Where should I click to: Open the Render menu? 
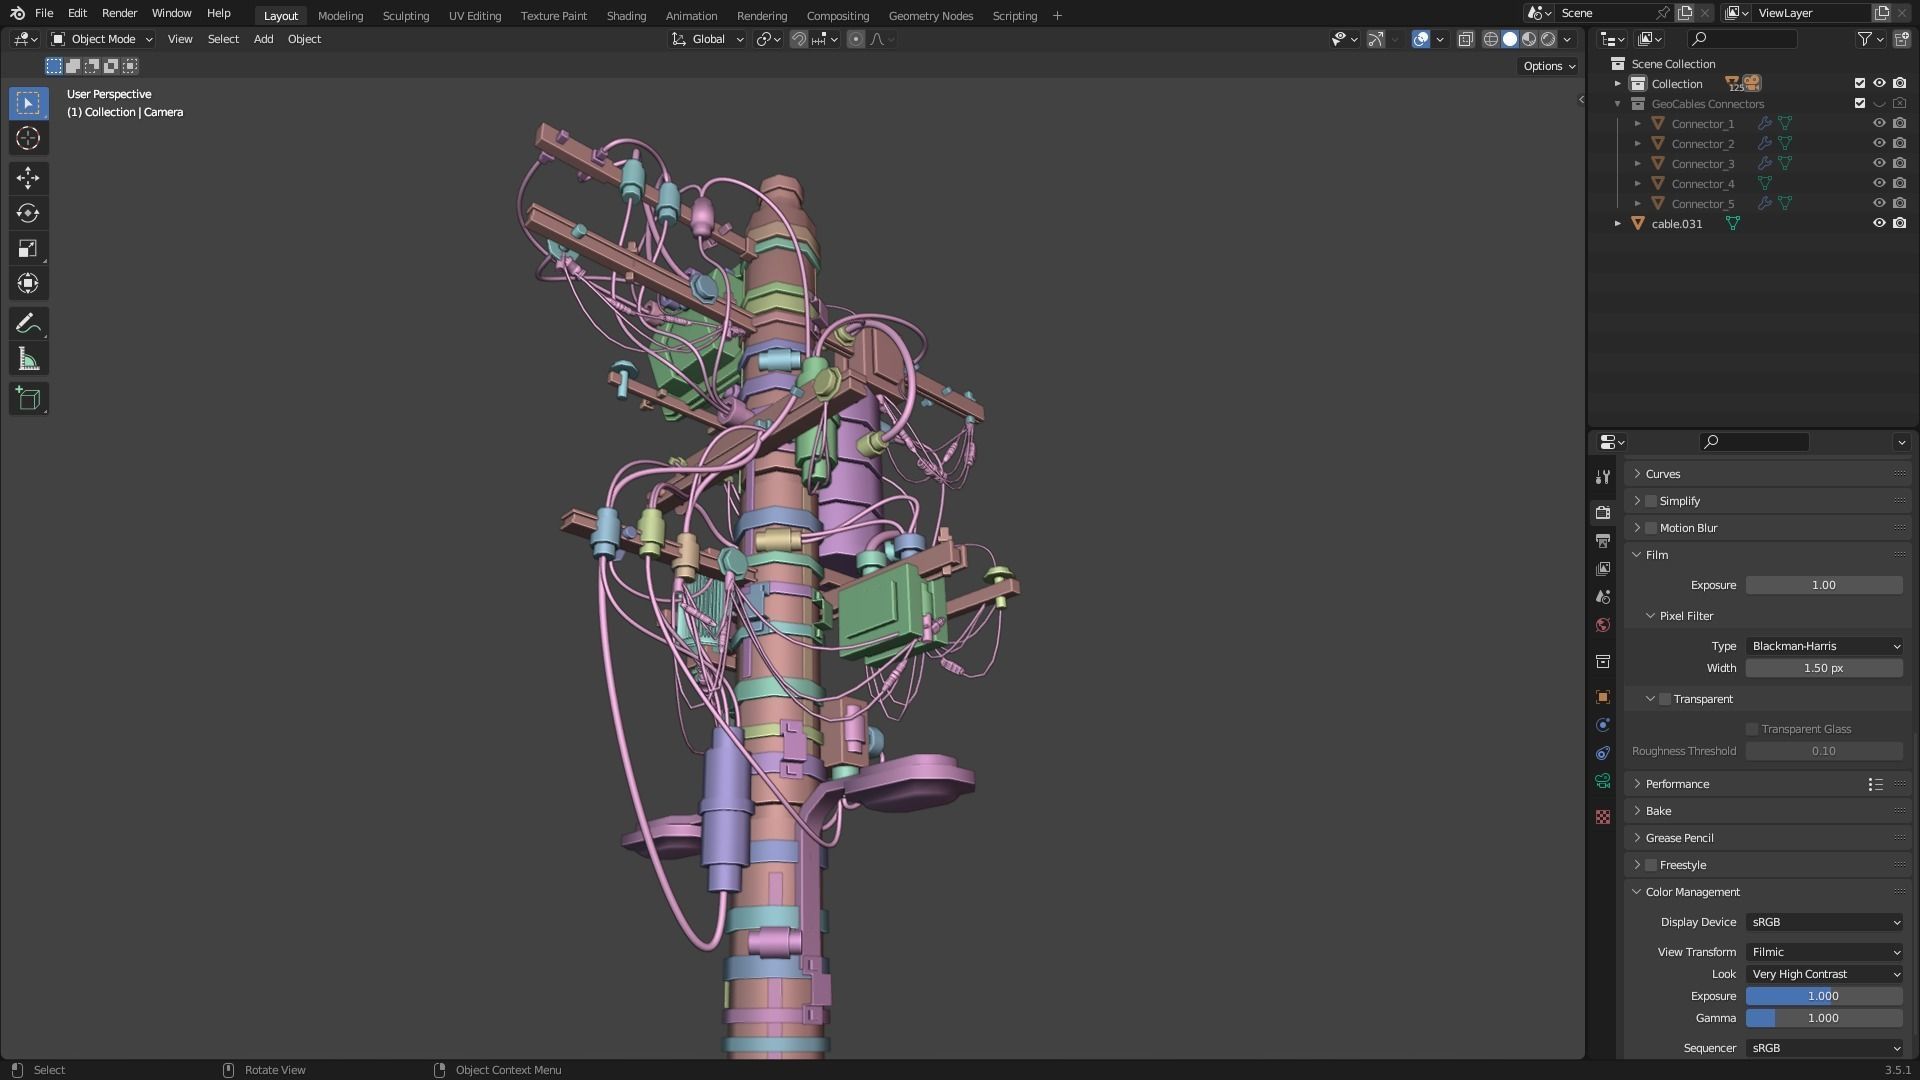click(119, 13)
